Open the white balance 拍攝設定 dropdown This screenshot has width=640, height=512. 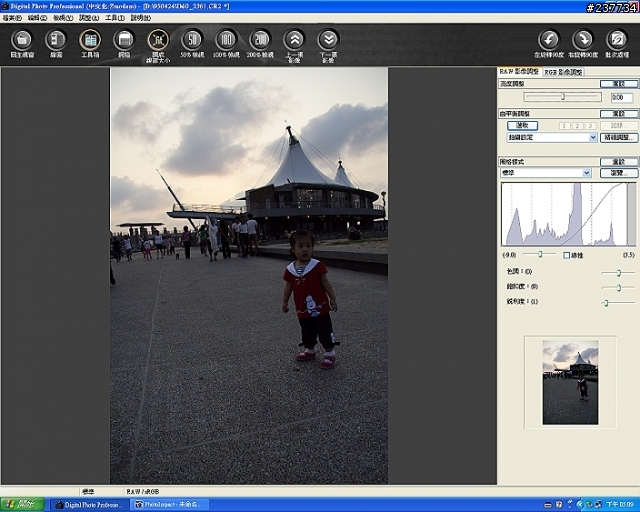tap(552, 138)
